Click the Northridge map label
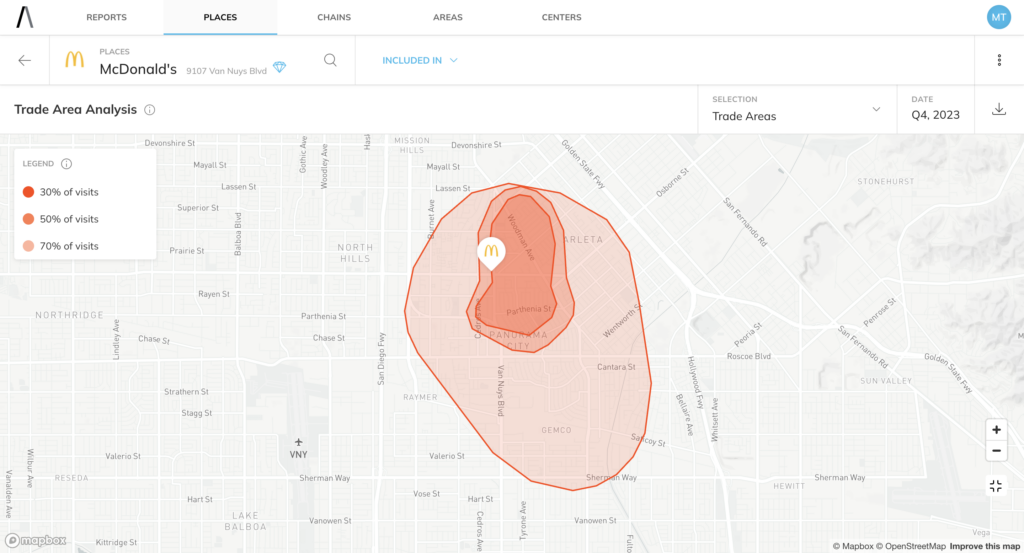Viewport: 1024px width, 553px height. point(69,315)
